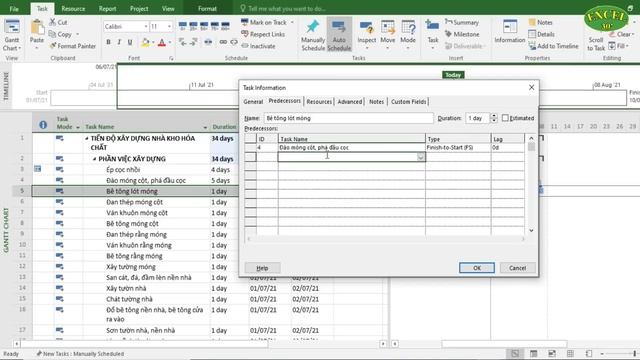Confirm the dialog with OK

click(477, 268)
